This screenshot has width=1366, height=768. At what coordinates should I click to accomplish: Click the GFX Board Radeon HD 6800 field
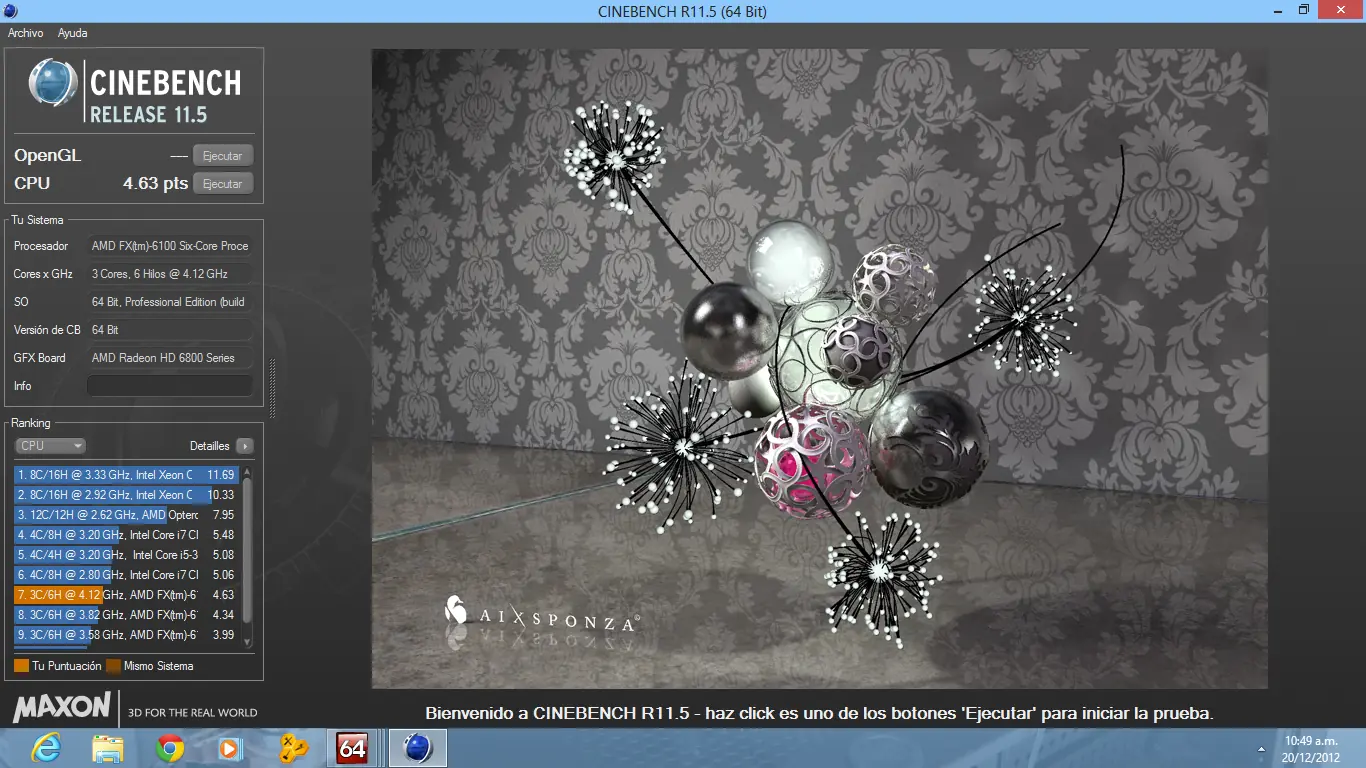(x=170, y=358)
